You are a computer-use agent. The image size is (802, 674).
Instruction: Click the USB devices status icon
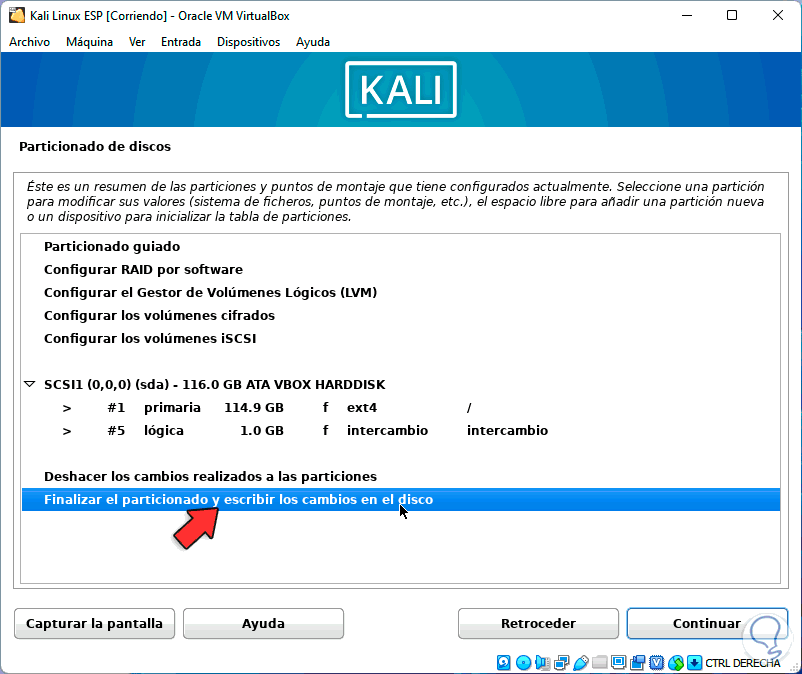click(x=581, y=663)
